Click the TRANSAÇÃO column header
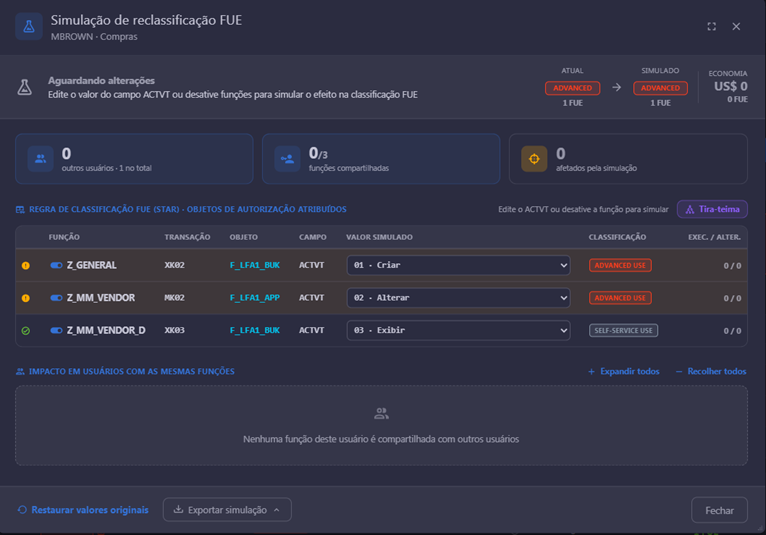This screenshot has height=535, width=766. (x=187, y=237)
